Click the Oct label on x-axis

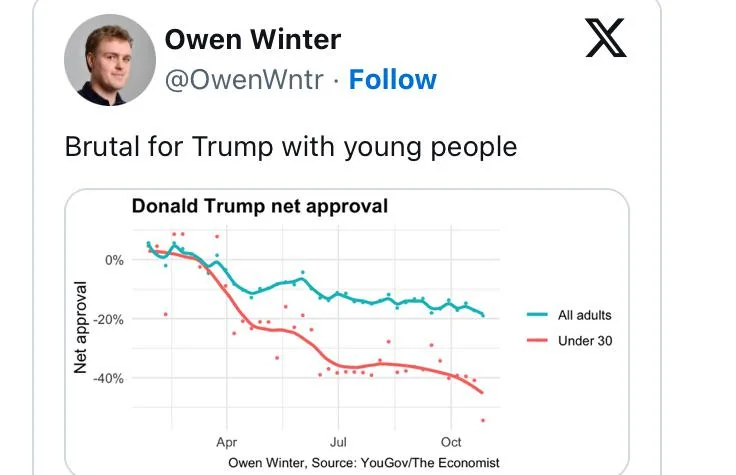point(451,441)
